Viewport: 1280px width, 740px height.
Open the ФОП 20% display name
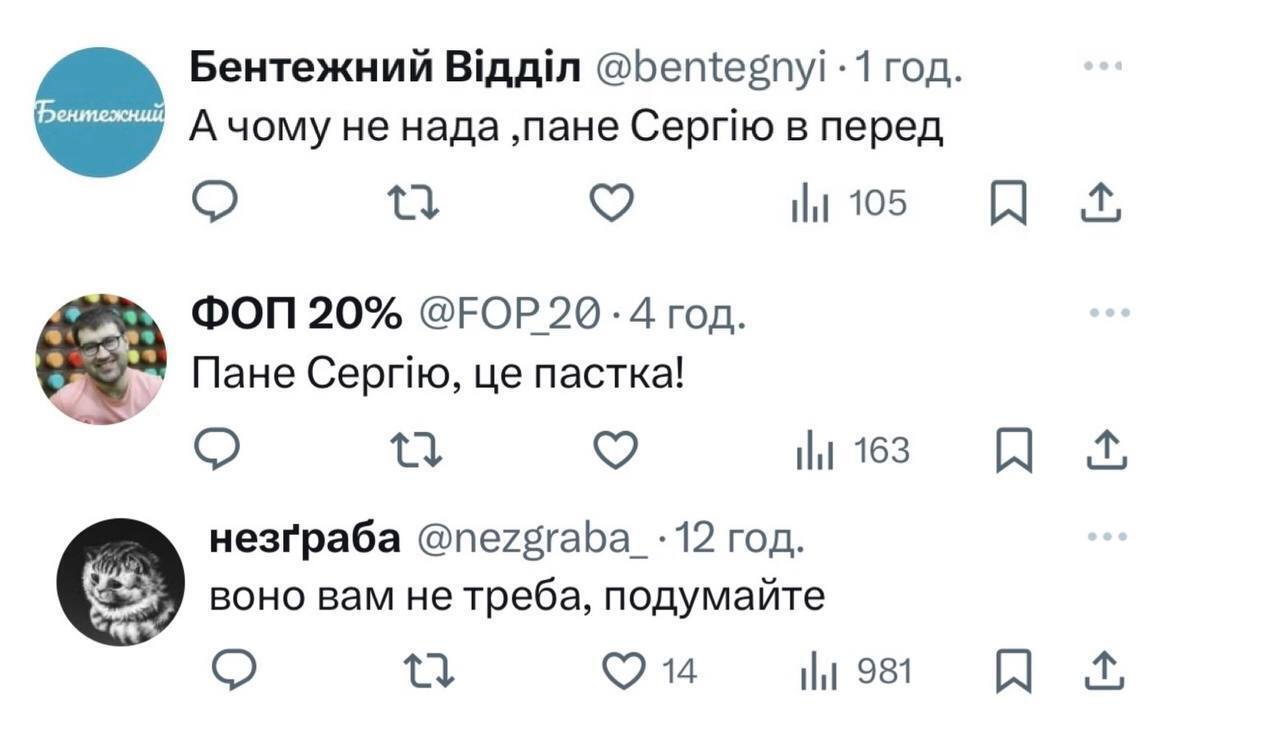coord(295,316)
